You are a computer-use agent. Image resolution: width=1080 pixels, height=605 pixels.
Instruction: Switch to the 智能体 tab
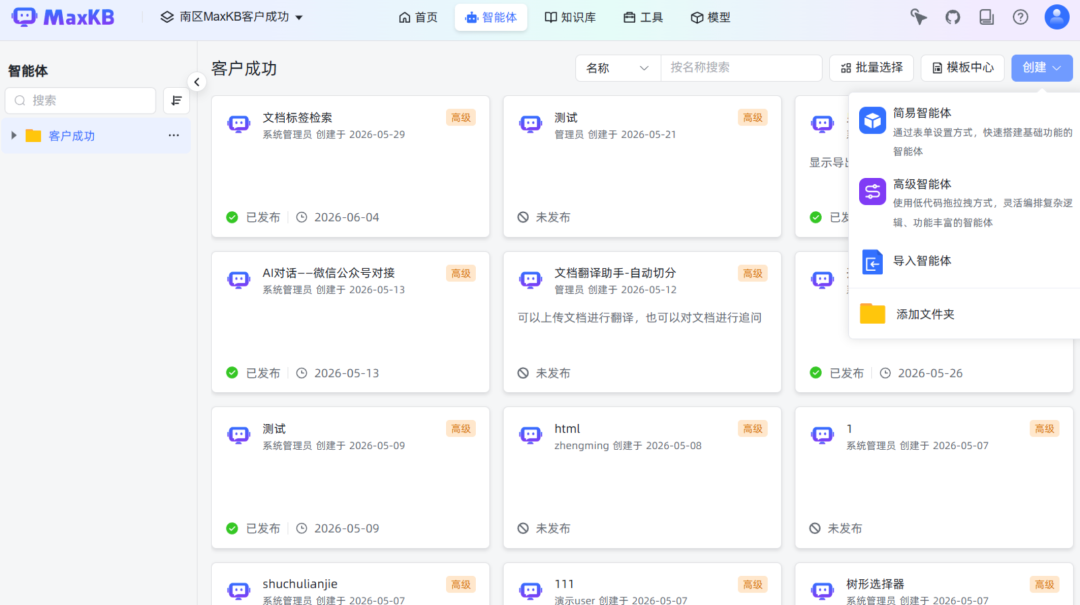tap(491, 17)
